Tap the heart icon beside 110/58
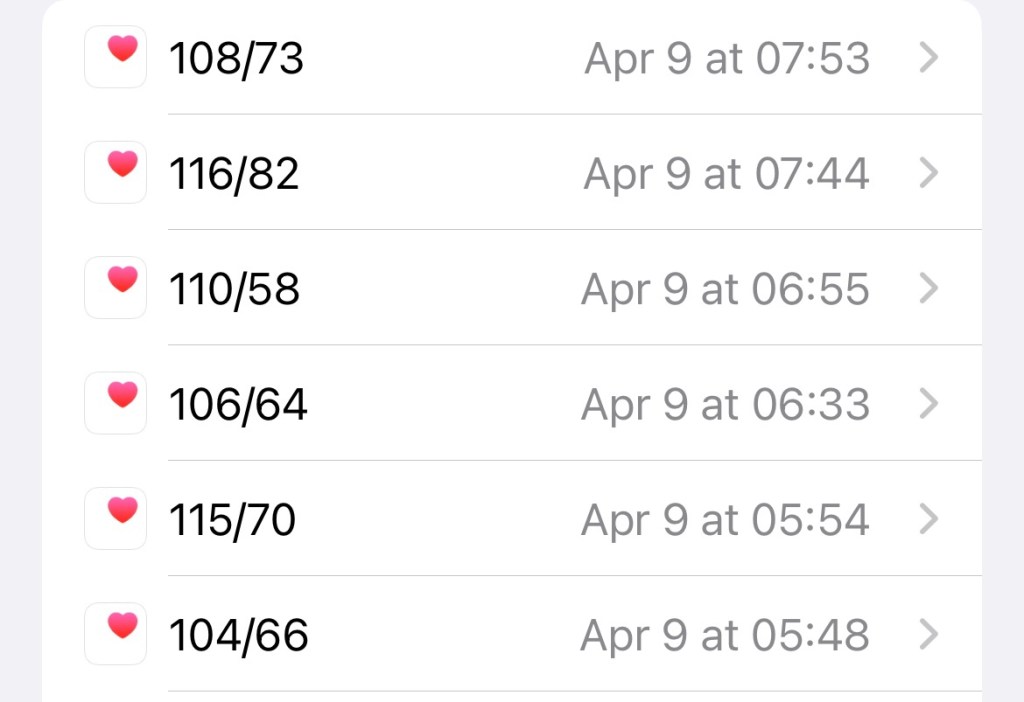Screen dimensions: 1024x702 [x=116, y=288]
